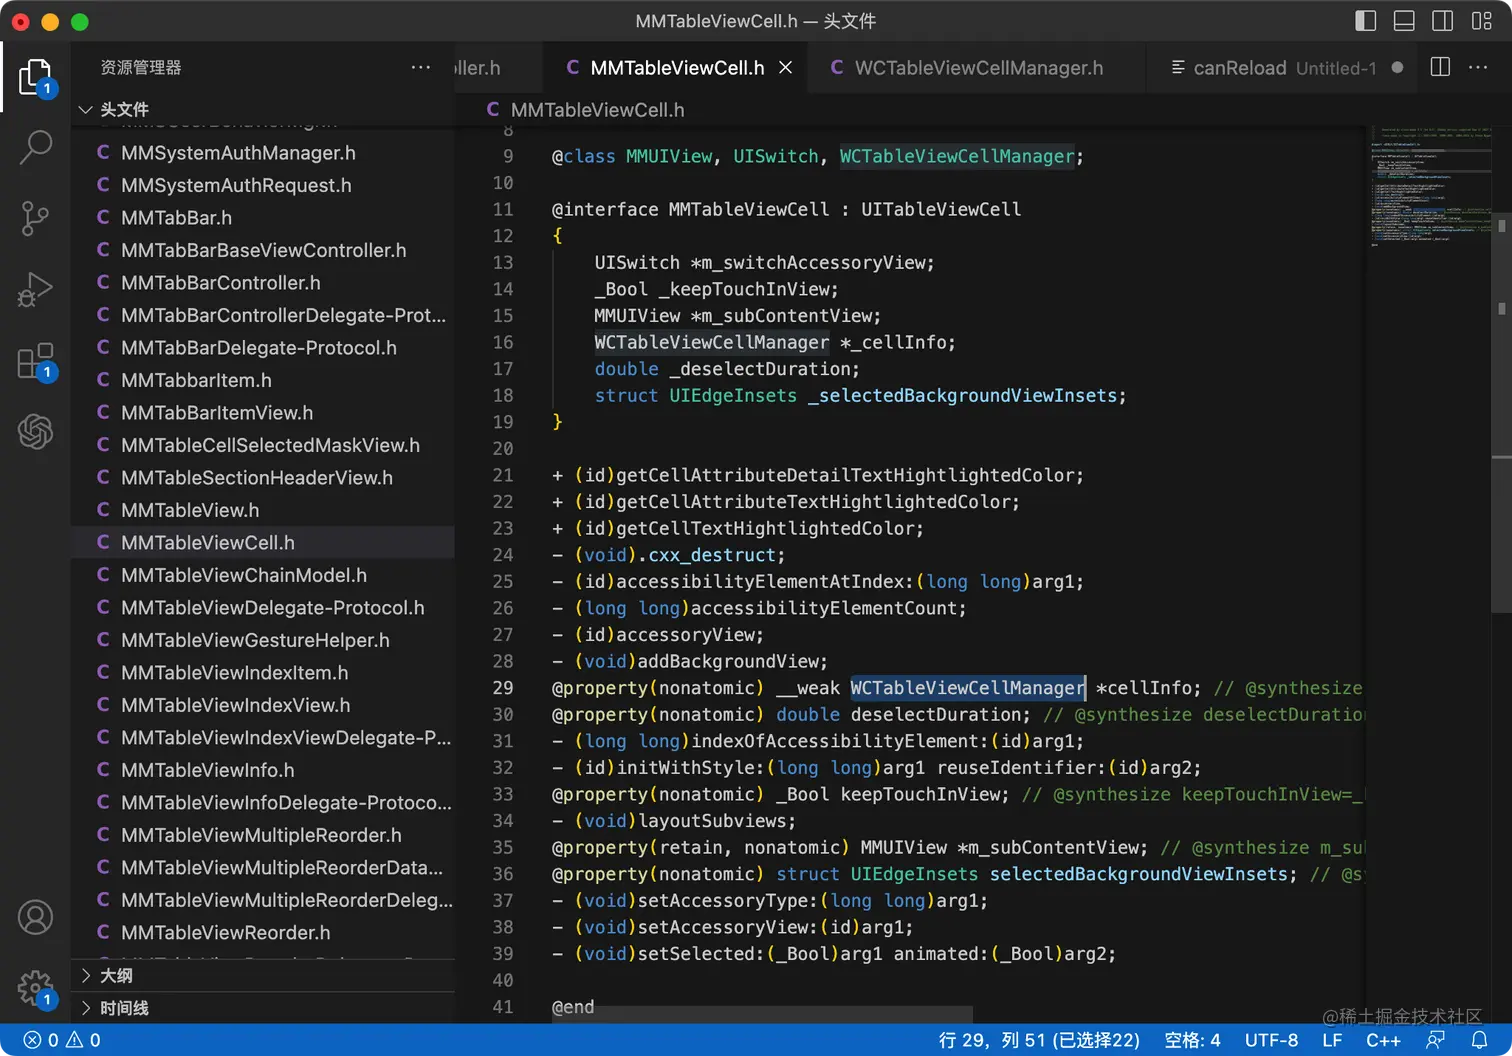Click the UTF-8 encoding status button
Screen dimensions: 1512x1056
click(1271, 1040)
